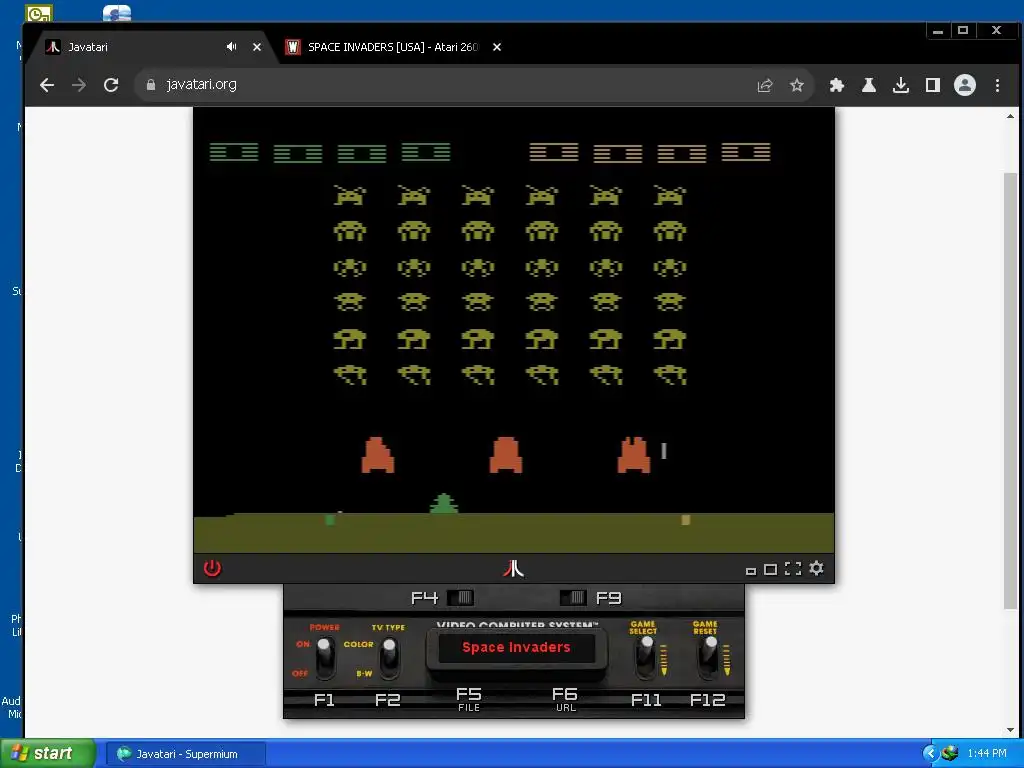Click the red power icon on emulator bar

coord(212,568)
